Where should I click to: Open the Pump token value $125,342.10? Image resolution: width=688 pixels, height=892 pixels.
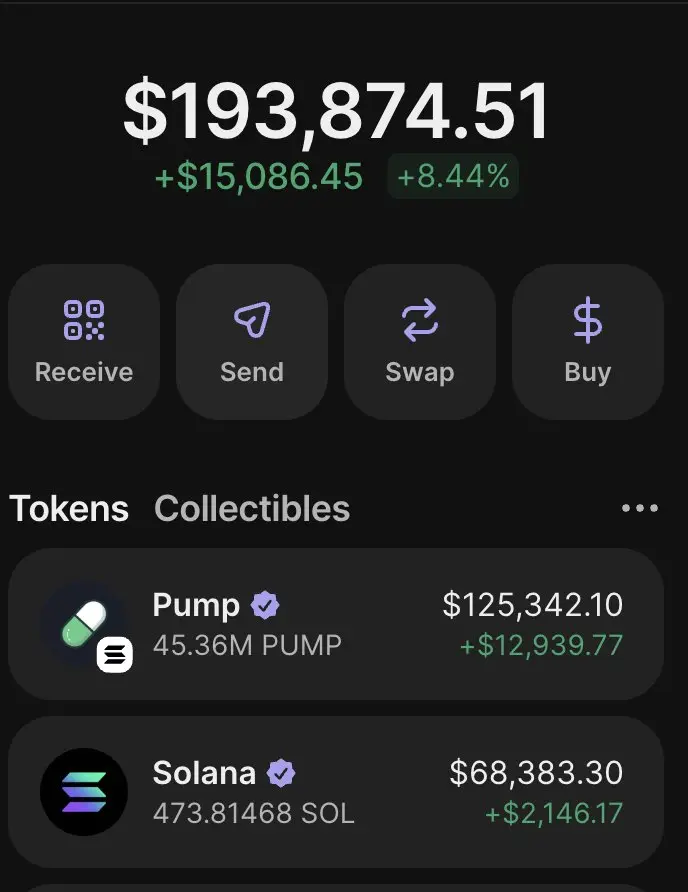(532, 605)
